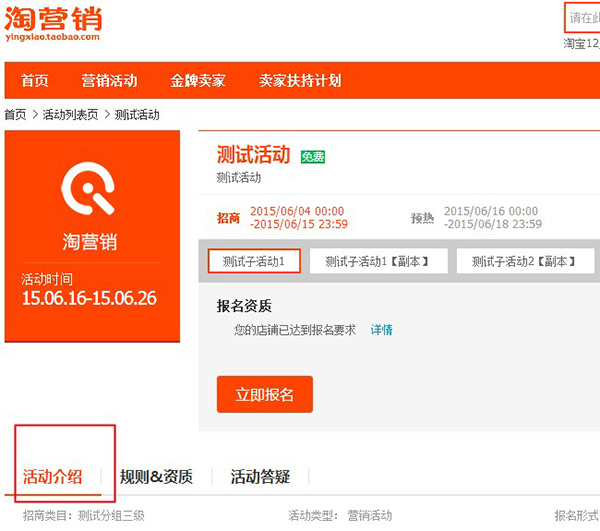Select the 测试子活动1 sub-activity tab
The width and height of the screenshot is (600, 531).
(254, 261)
